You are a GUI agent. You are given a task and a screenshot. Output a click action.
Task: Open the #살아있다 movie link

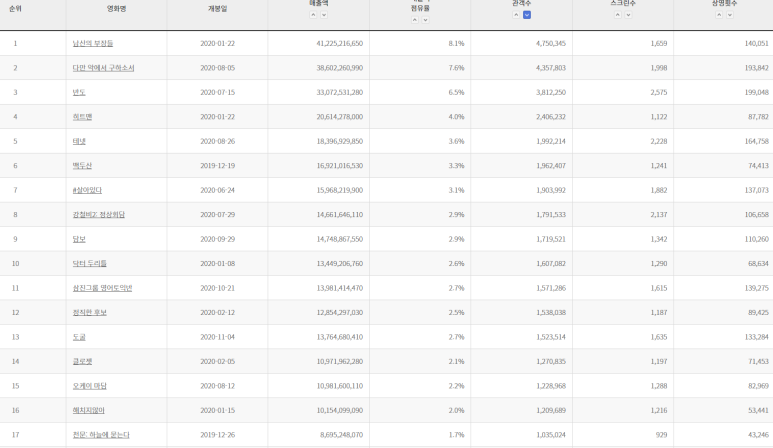pos(87,190)
